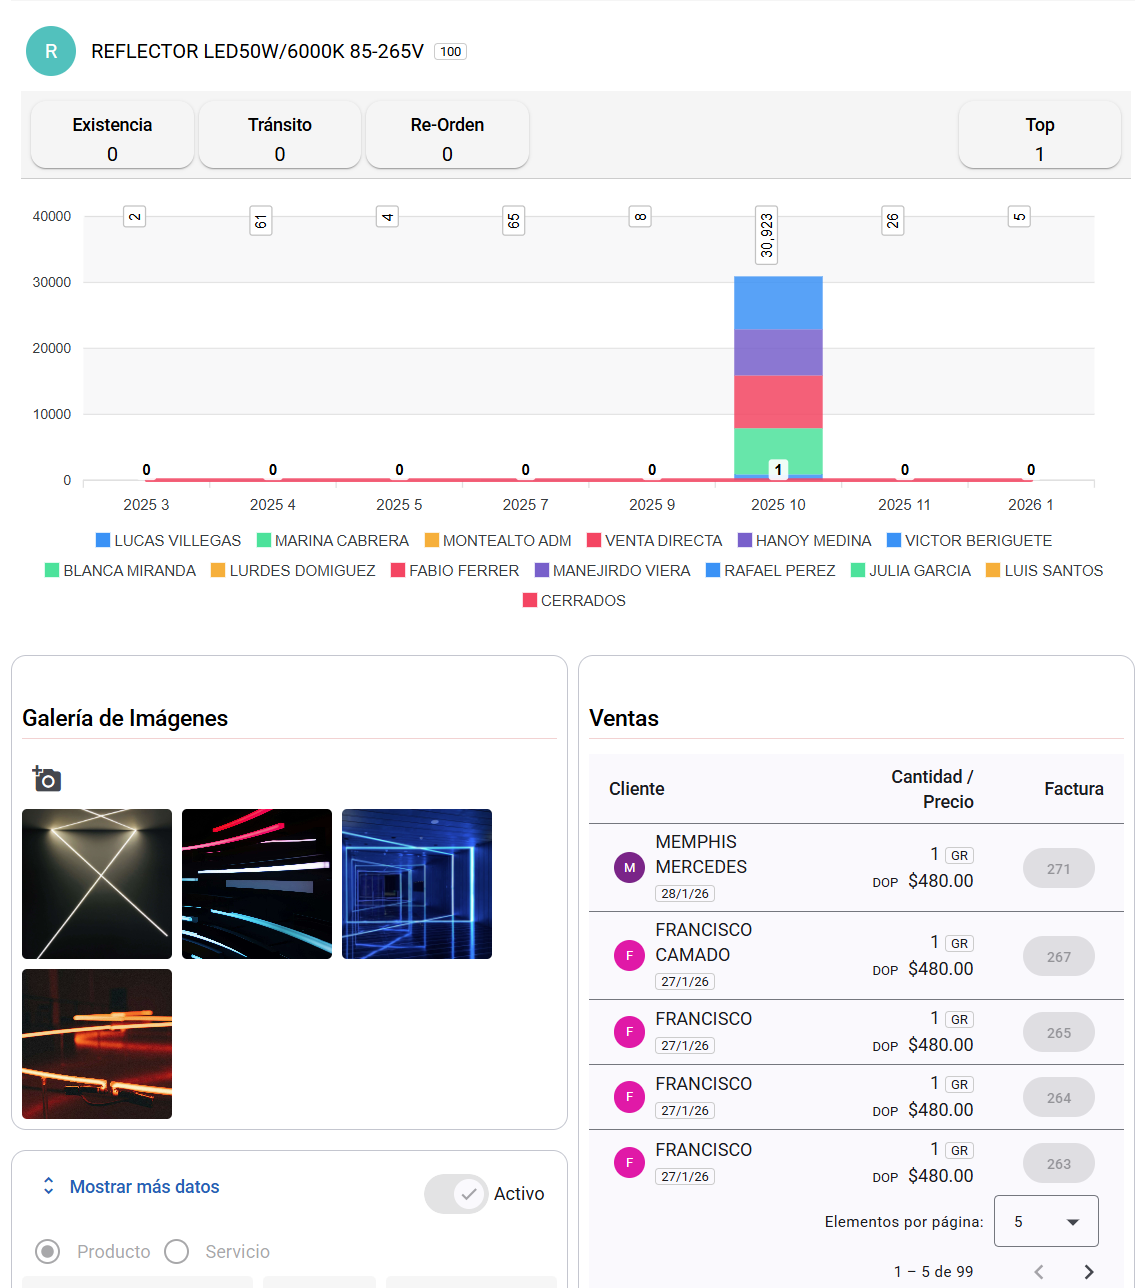Screen dimensions: 1141x1288
Task: Click the red VENTA DIRECTA legend swatch
Action: click(x=594, y=540)
